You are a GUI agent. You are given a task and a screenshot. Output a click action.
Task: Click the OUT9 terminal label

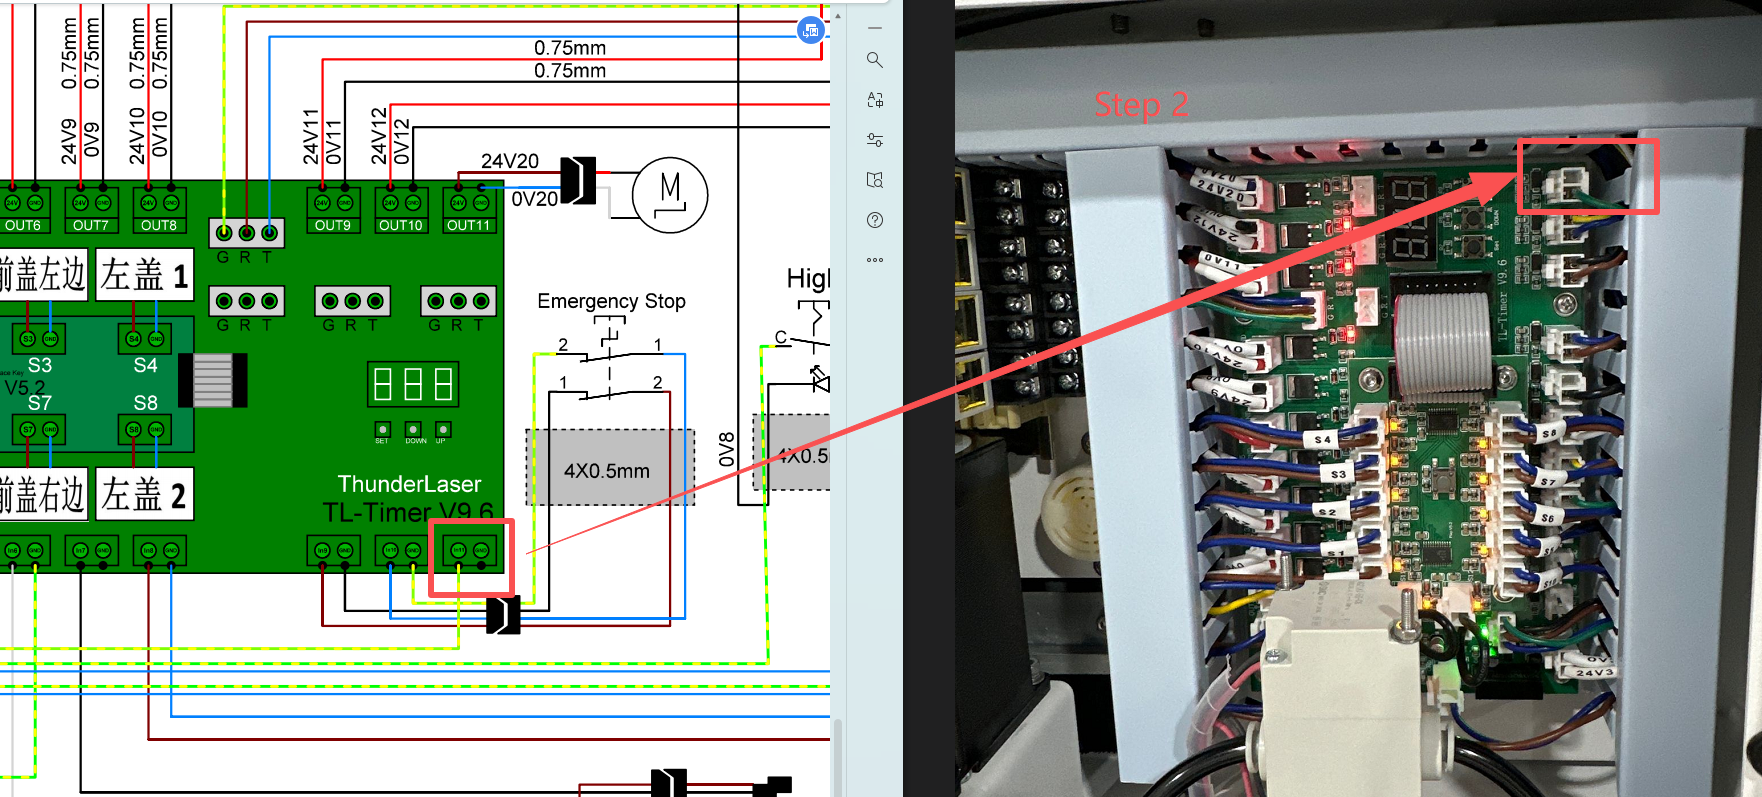click(x=333, y=226)
